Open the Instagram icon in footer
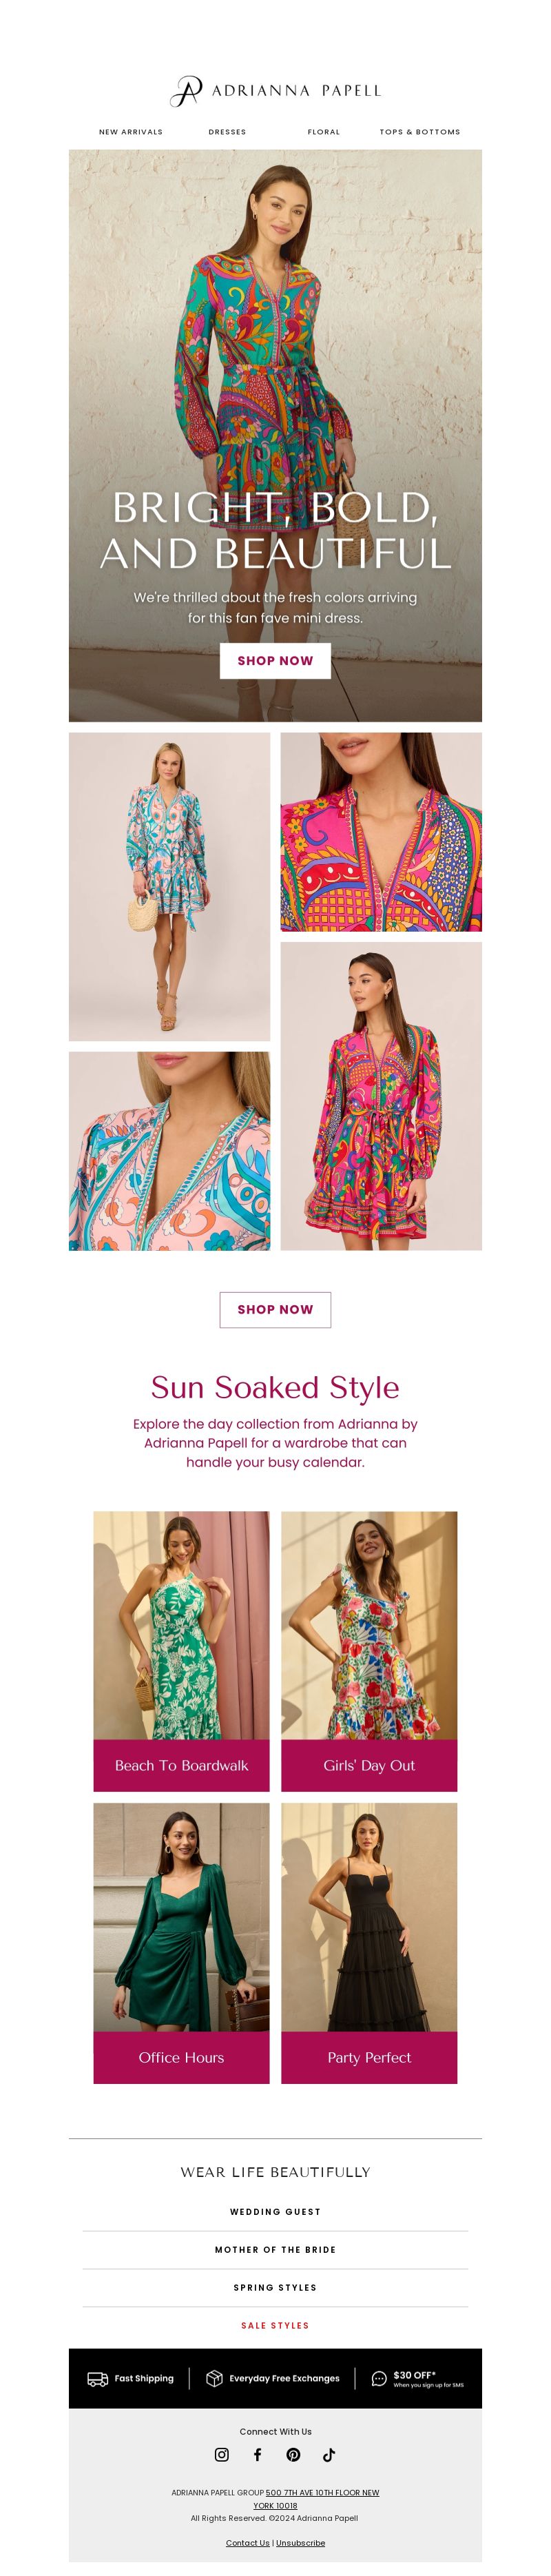 click(222, 2454)
